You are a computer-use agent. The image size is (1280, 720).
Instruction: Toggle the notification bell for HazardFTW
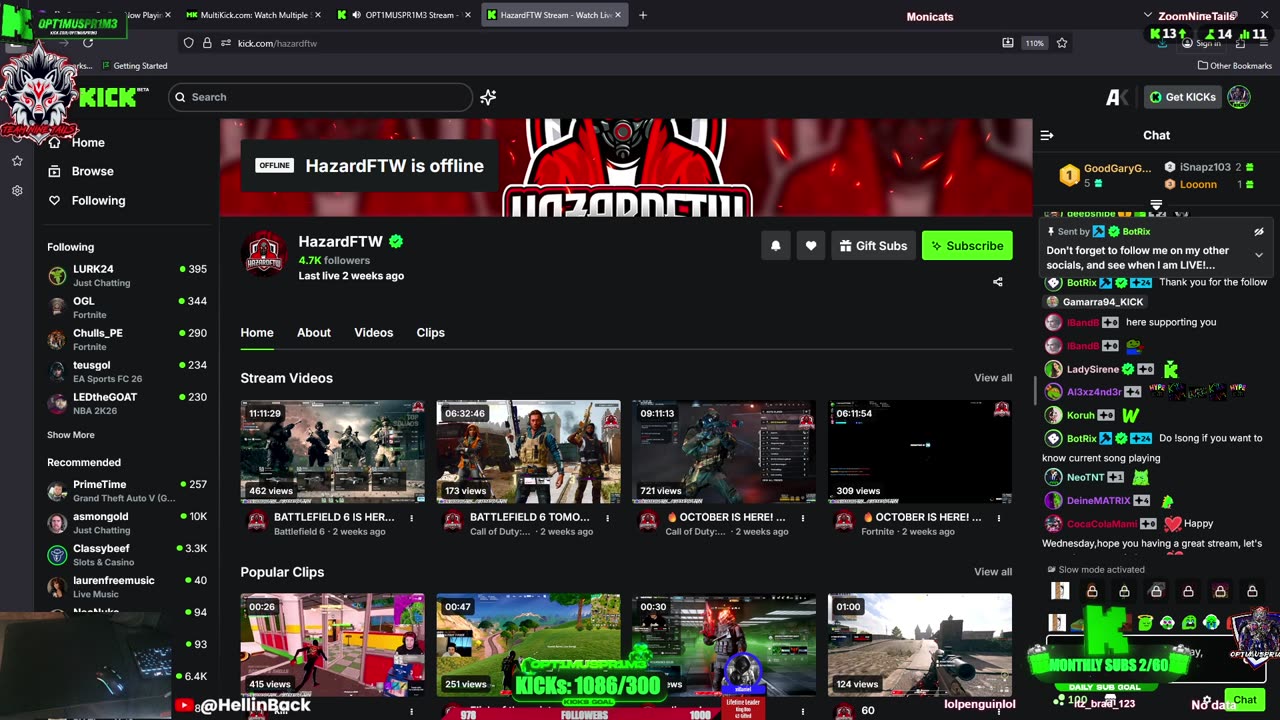775,246
